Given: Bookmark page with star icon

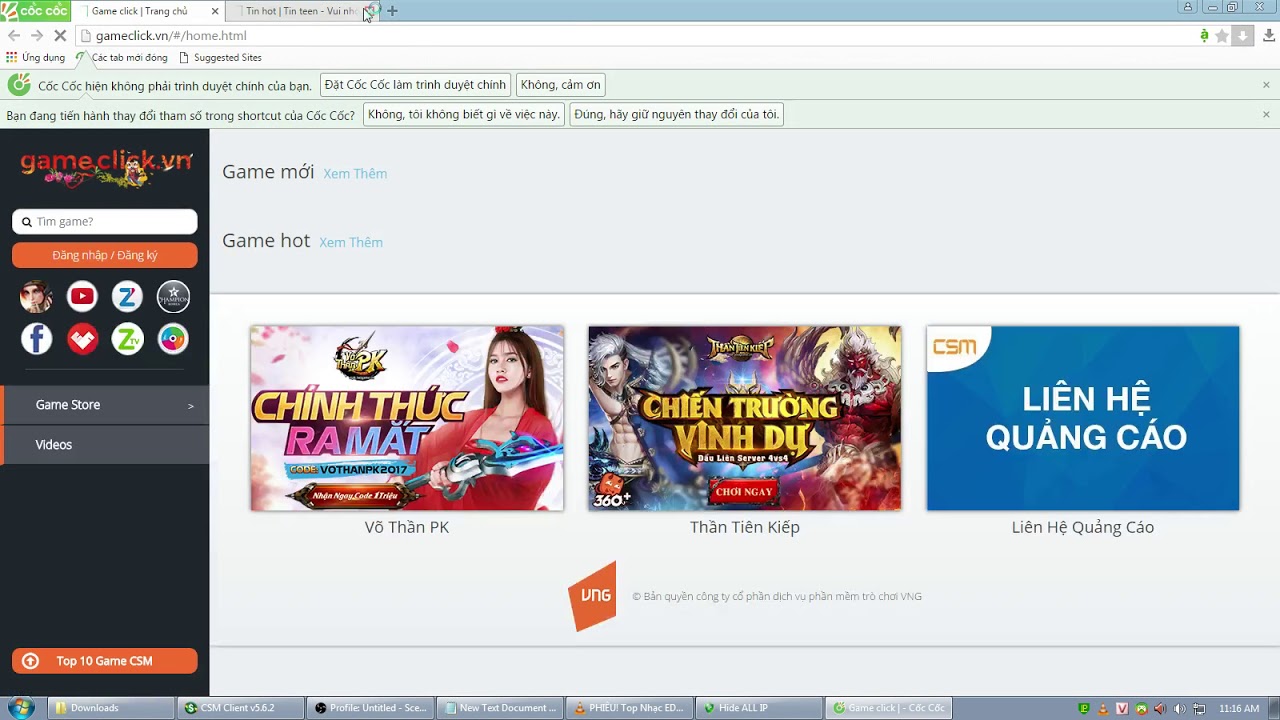Looking at the screenshot, I should [1221, 36].
